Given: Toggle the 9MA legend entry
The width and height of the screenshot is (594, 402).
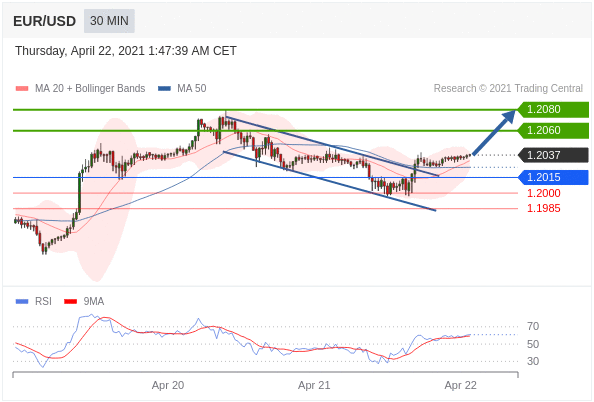Looking at the screenshot, I should (x=84, y=301).
